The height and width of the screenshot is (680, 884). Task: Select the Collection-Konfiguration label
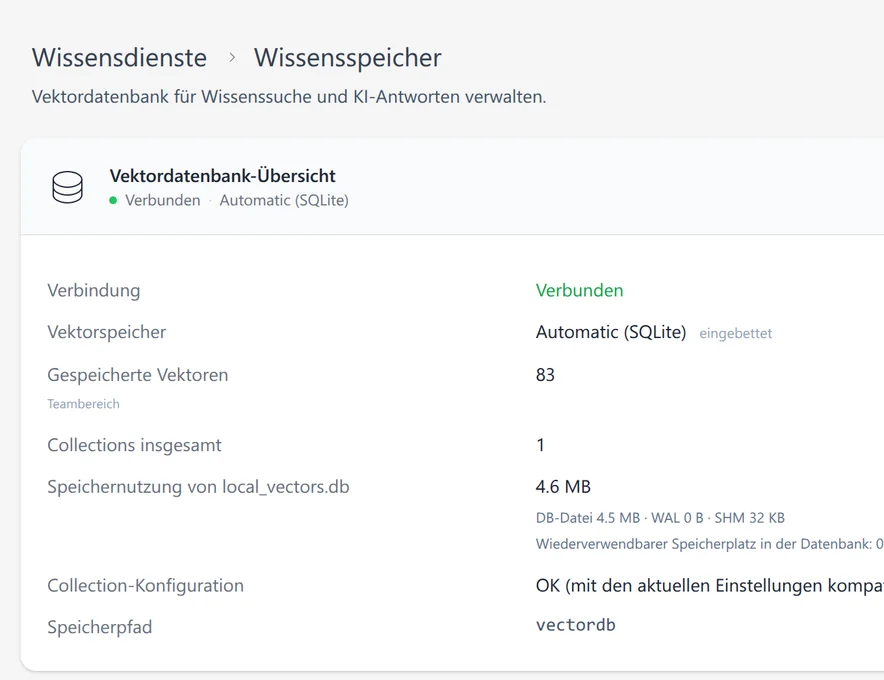[145, 585]
